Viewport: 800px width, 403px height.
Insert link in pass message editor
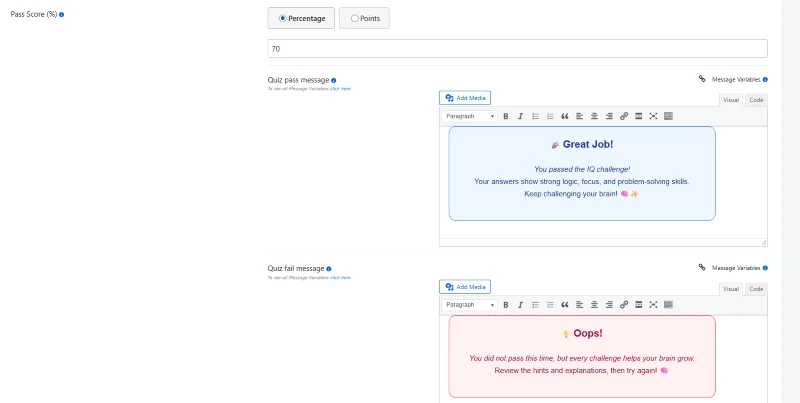[x=624, y=116]
